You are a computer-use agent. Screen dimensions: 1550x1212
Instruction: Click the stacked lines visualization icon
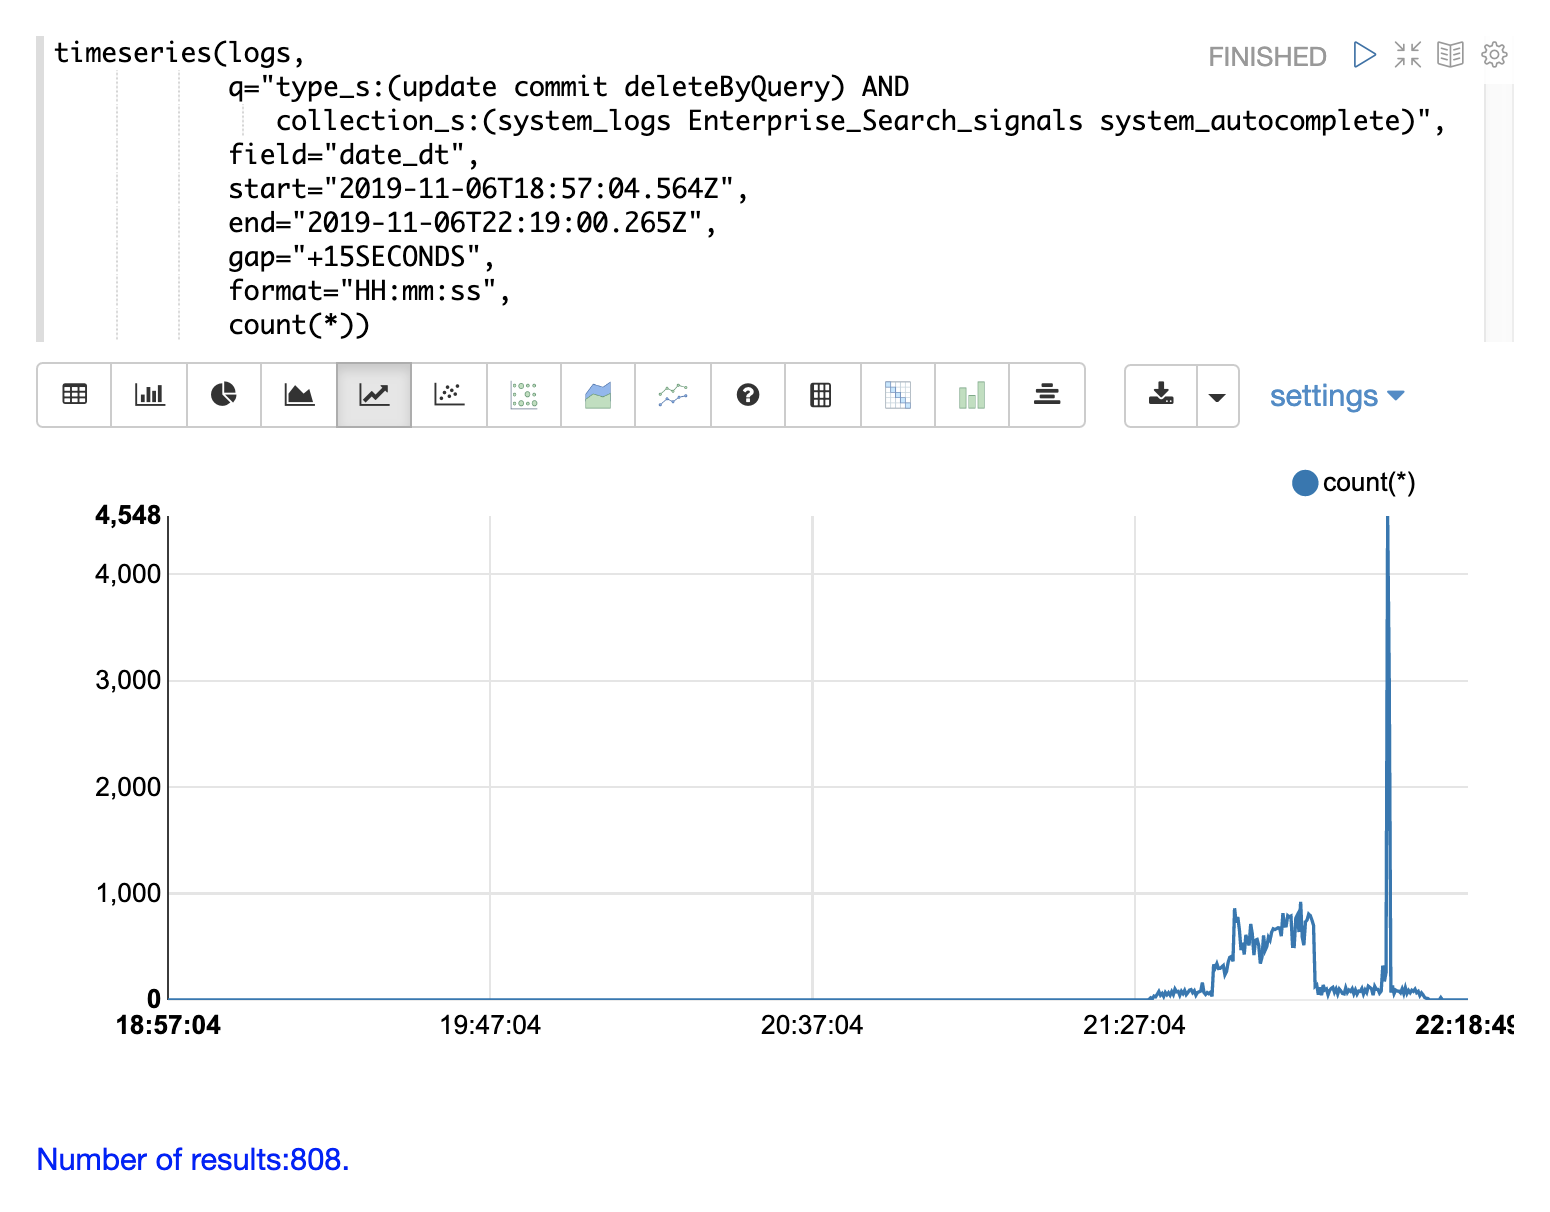click(1046, 395)
